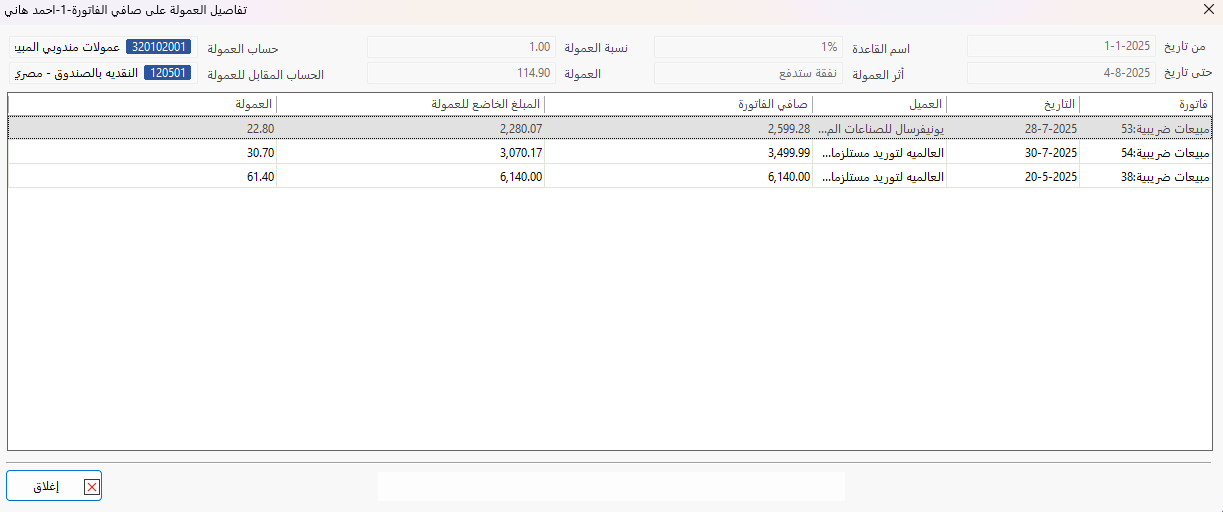Select account code 320102001 badge
The width and height of the screenshot is (1223, 512).
[x=158, y=47]
